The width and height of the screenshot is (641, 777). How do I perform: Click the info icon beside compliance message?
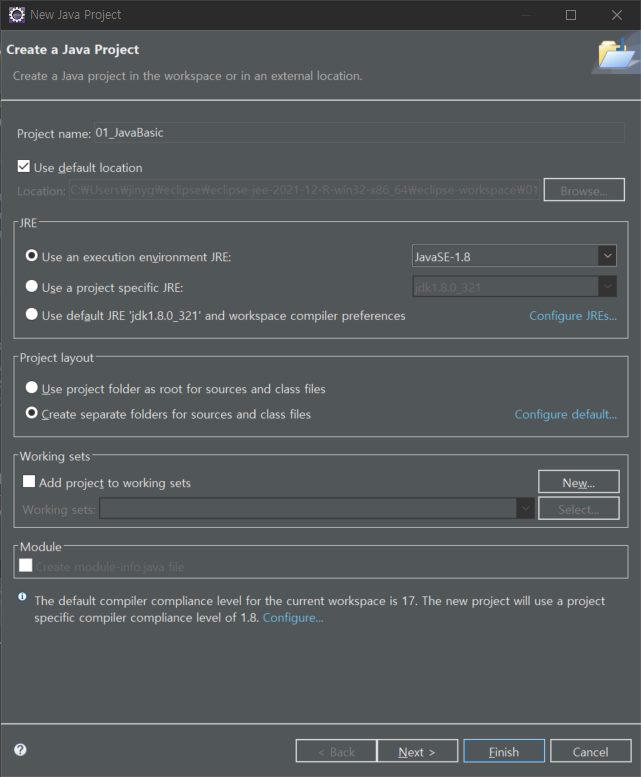pos(22,597)
